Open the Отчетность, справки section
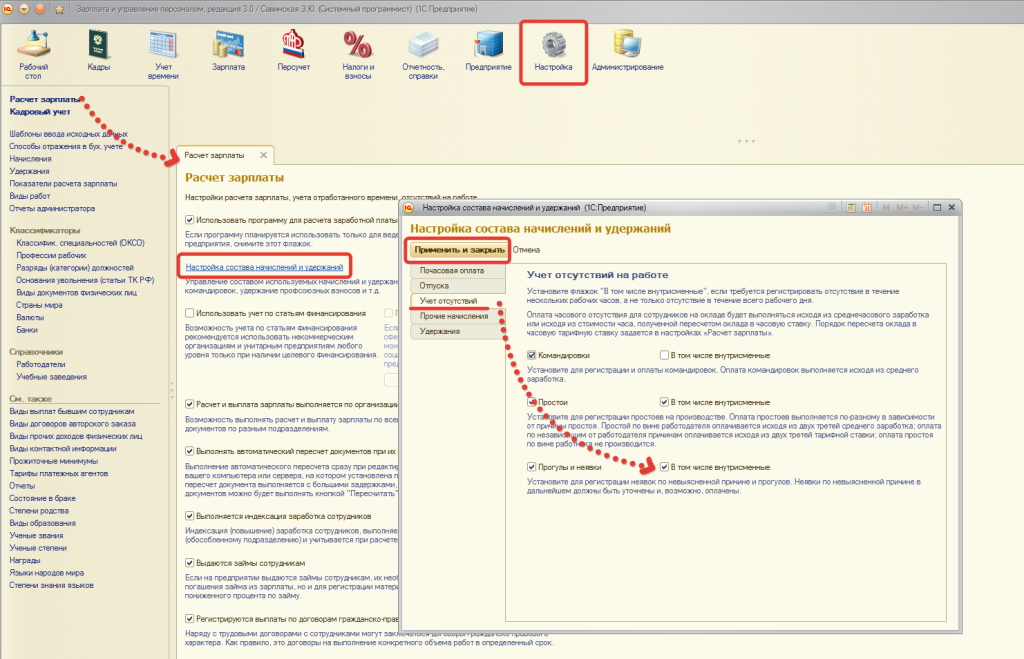Viewport: 1024px width, 659px height. pyautogui.click(x=423, y=55)
